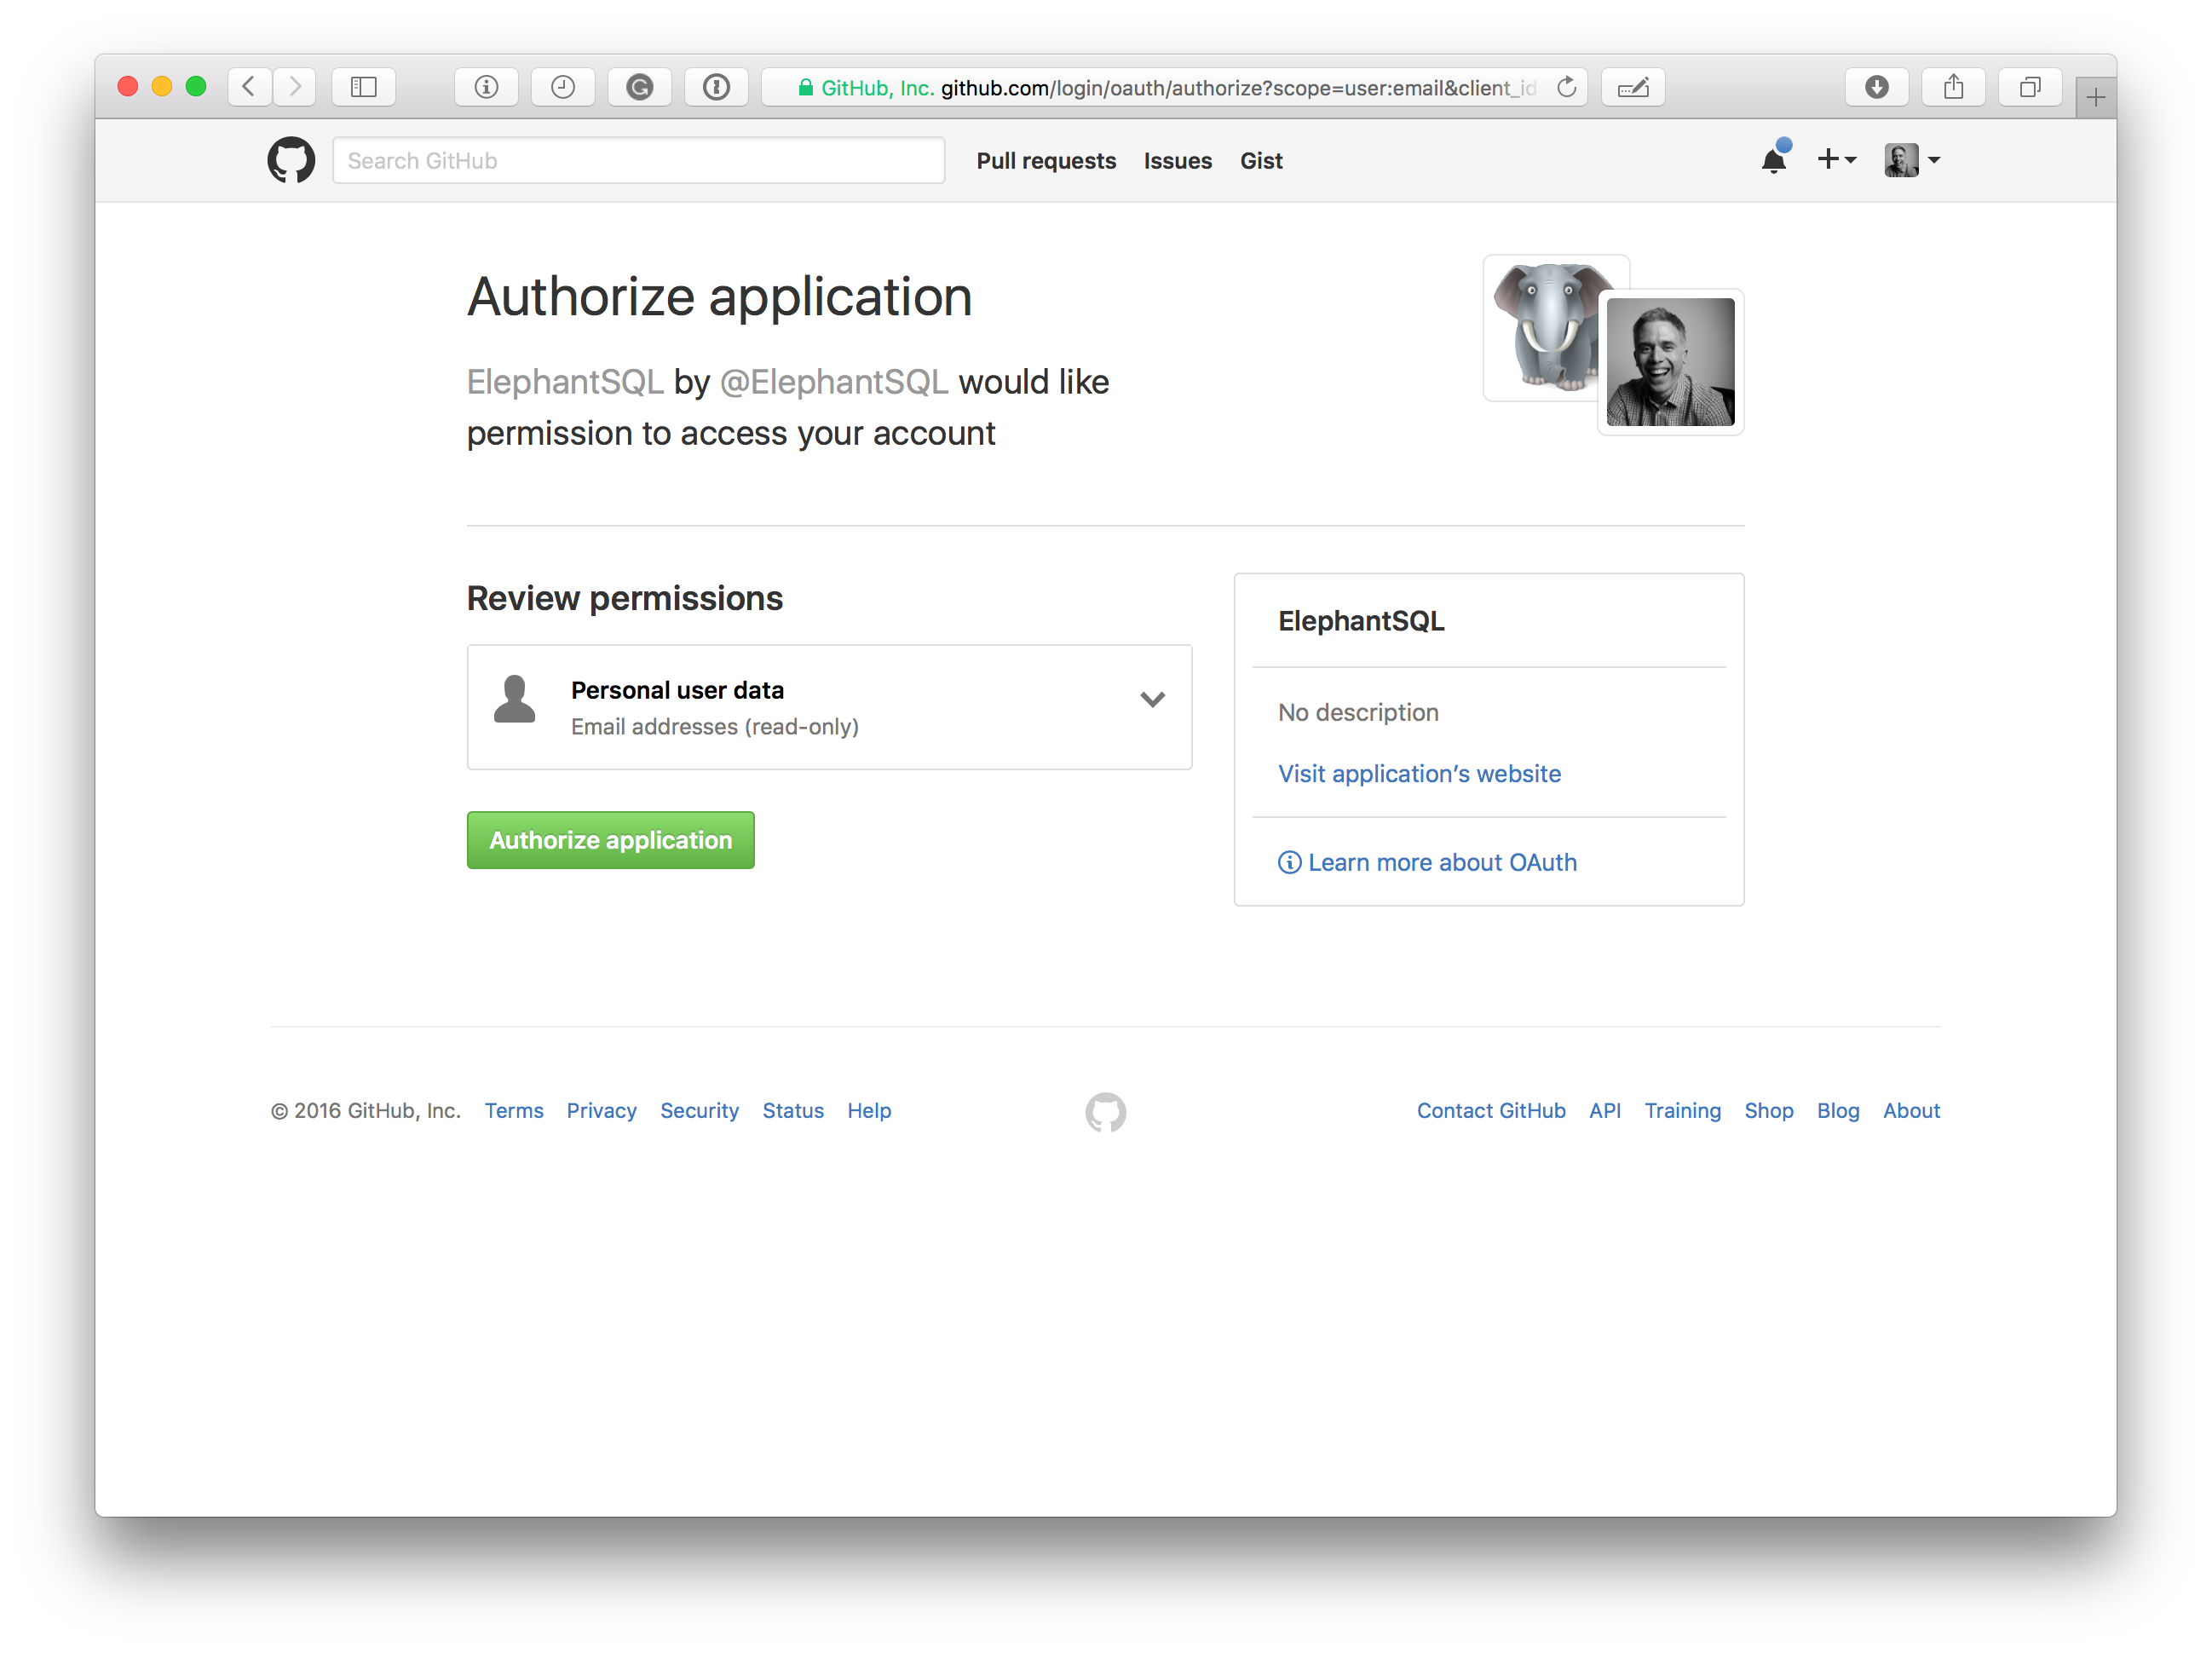Visit application's website link
The image size is (2212, 1653).
[x=1419, y=774]
